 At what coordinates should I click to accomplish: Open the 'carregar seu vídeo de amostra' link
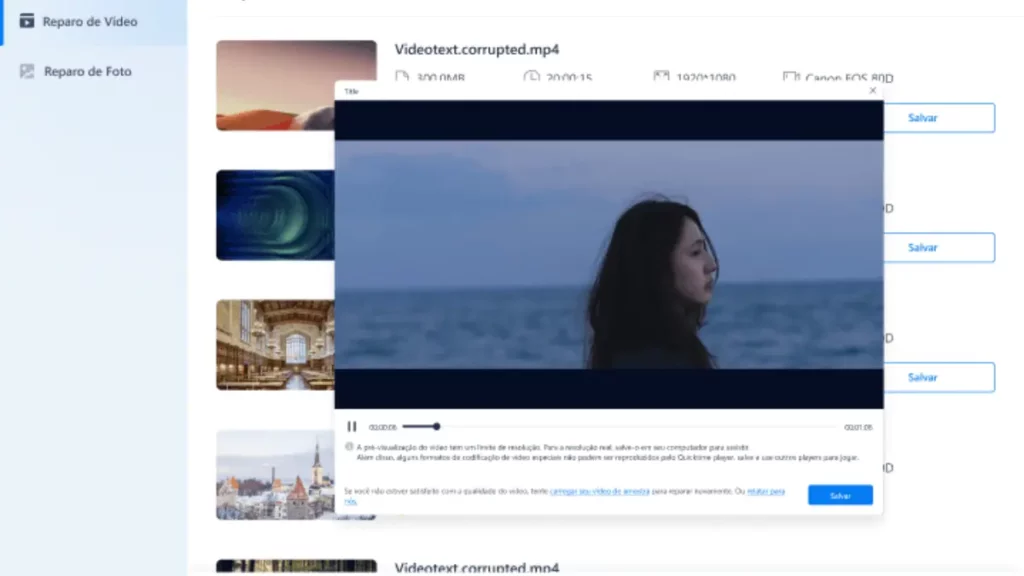(x=600, y=491)
